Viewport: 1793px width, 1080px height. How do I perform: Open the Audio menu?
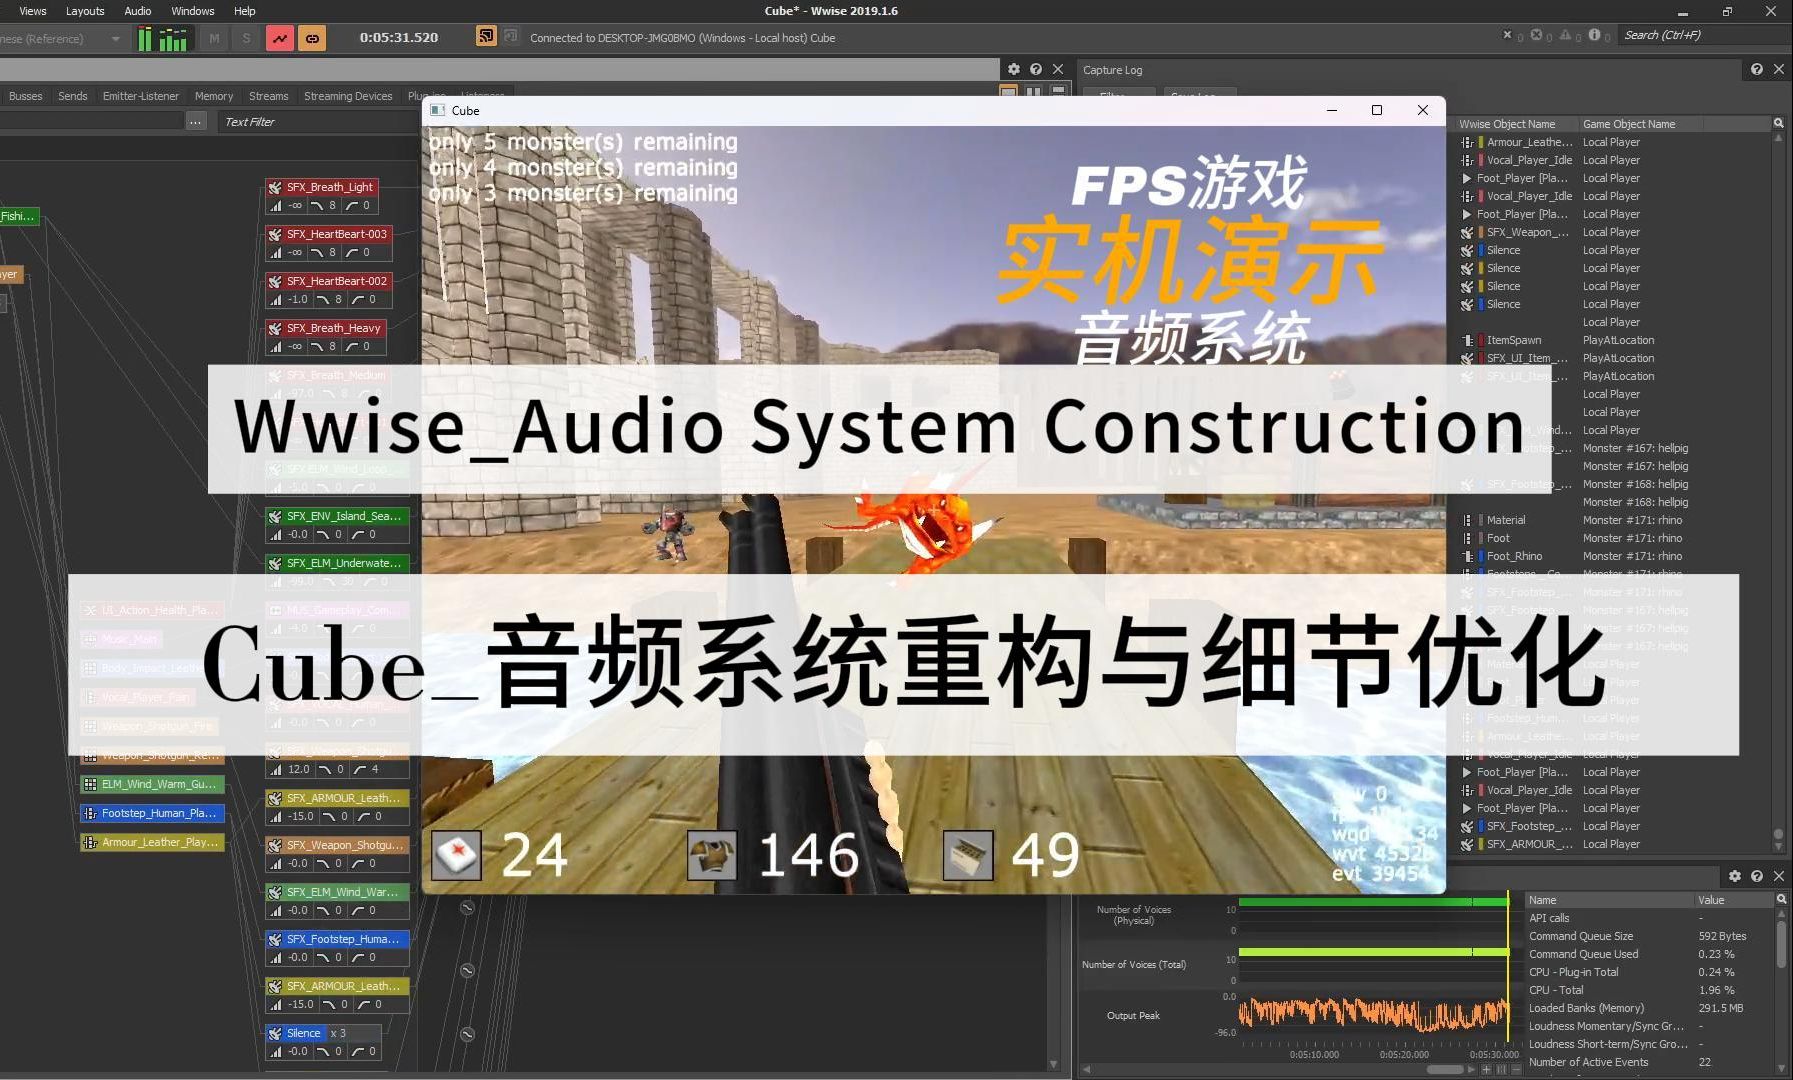tap(137, 11)
